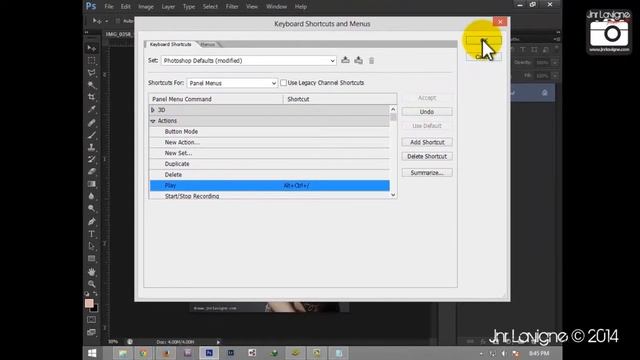Select the Clone Stamp tool
This screenshot has width=640, height=360.
pos(92,147)
